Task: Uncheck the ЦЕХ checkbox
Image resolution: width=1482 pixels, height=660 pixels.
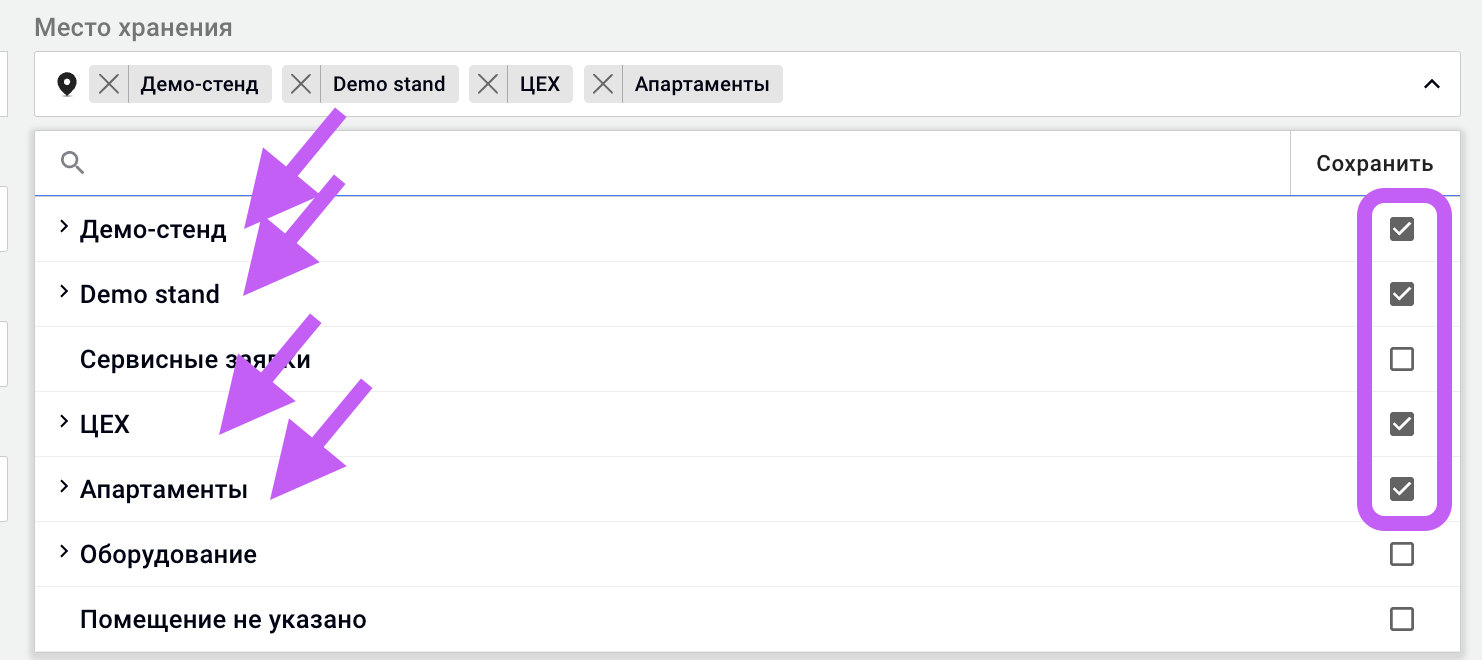Action: [1402, 424]
